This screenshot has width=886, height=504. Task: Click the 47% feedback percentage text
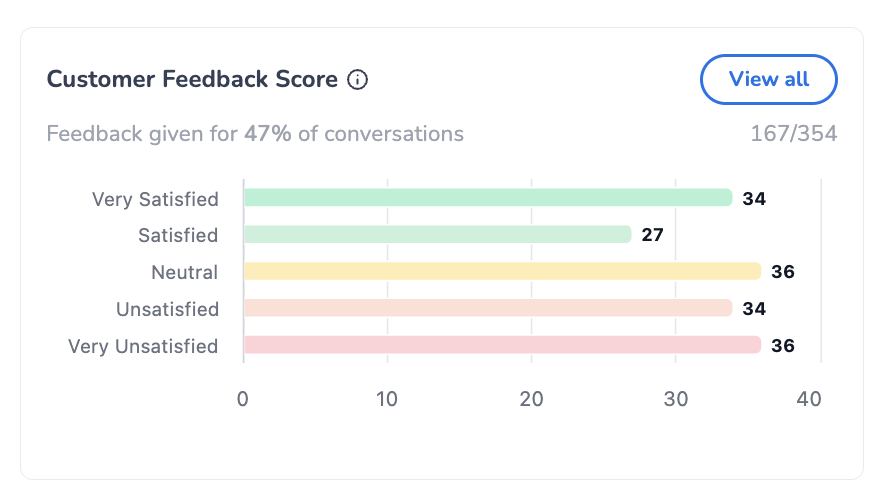click(267, 133)
